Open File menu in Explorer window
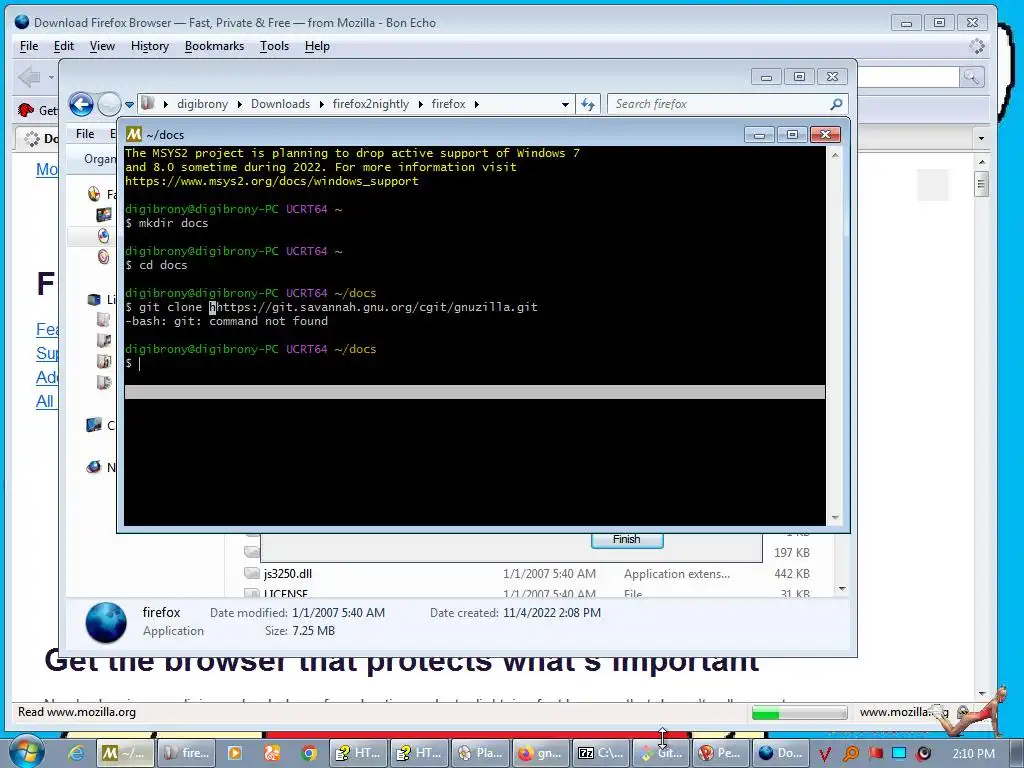Screen dimensions: 1024x768 85,134
